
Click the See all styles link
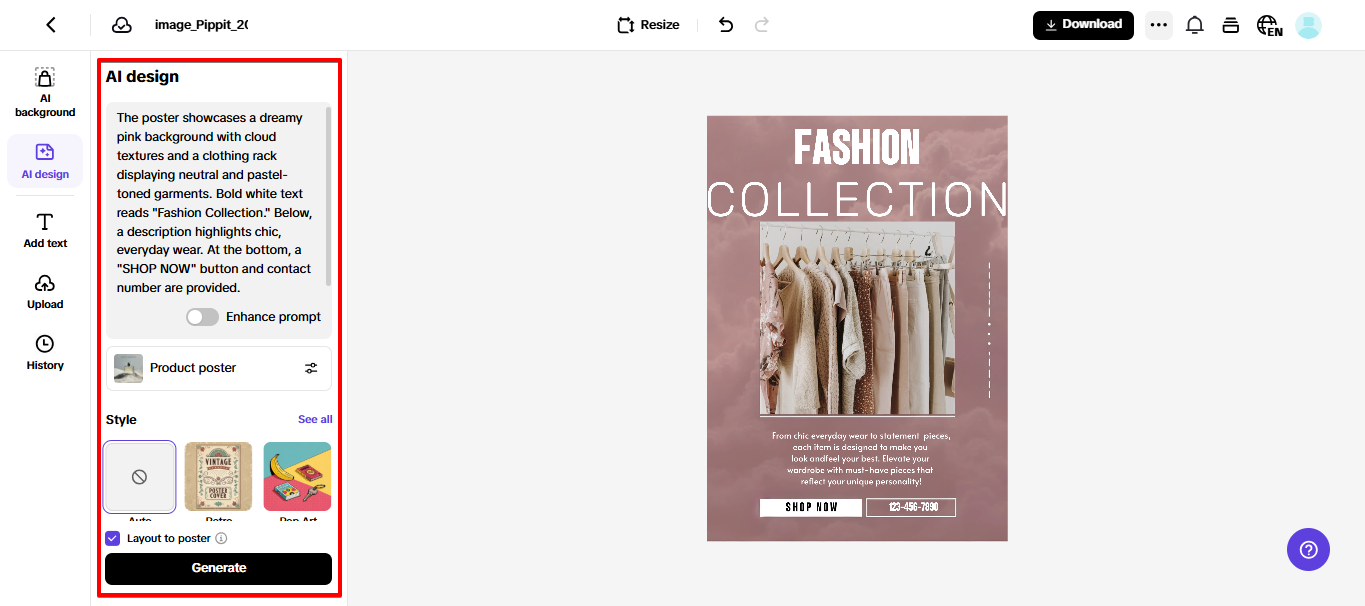(315, 420)
